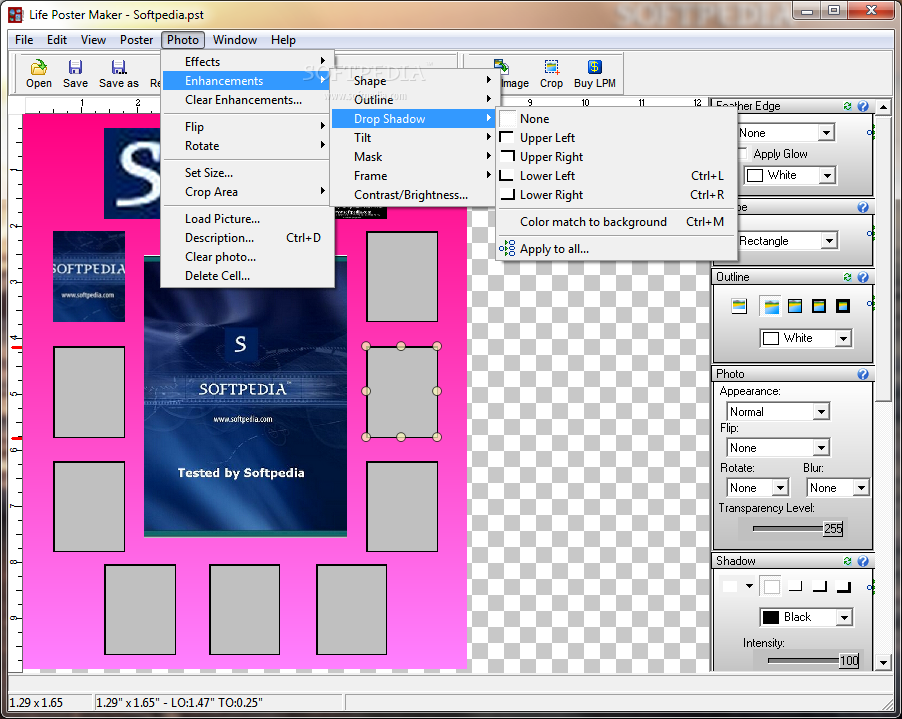Choose Lower Left drop shadow option
902x719 pixels.
click(616, 176)
